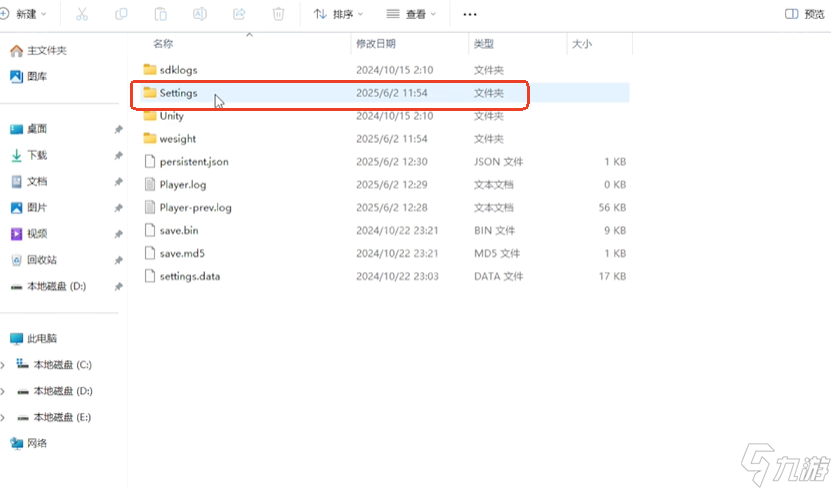The width and height of the screenshot is (831, 488).
Task: Select save.md5 file
Action: pyautogui.click(x=384, y=253)
